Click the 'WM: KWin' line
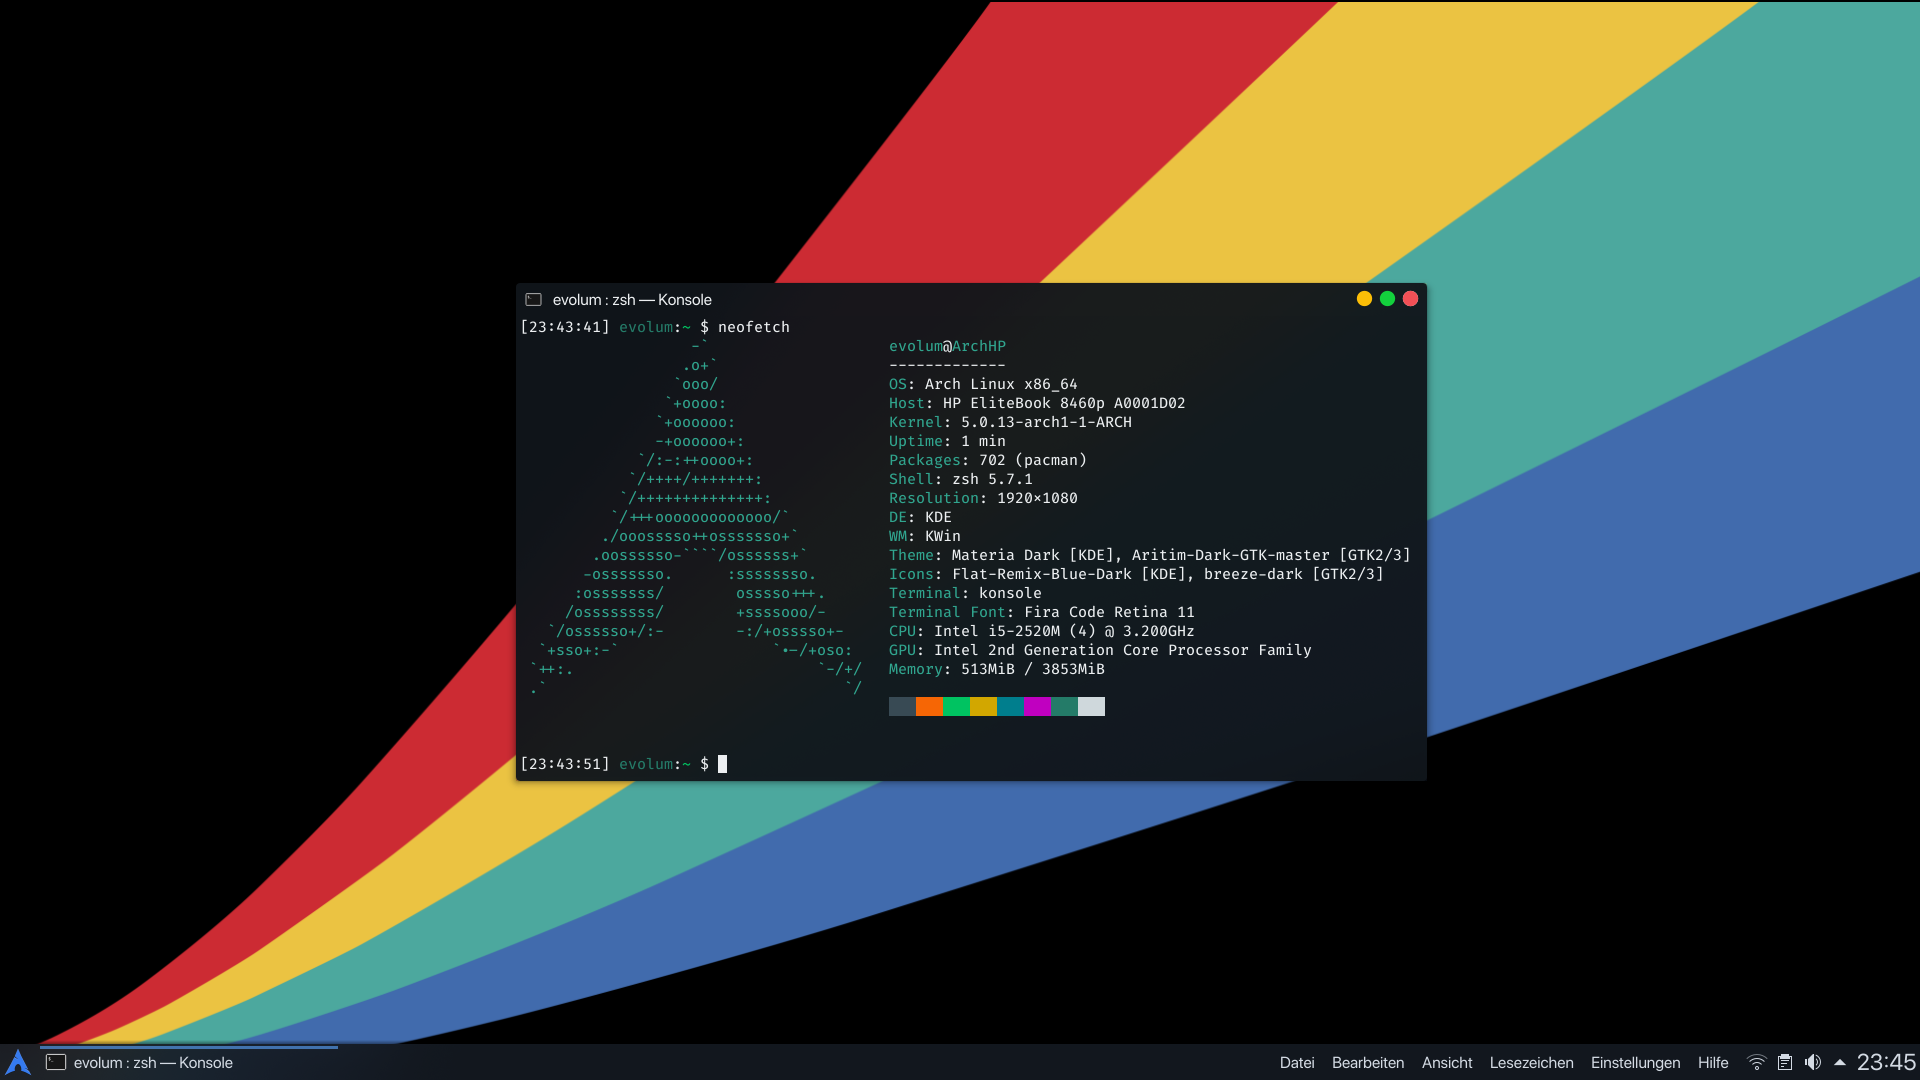This screenshot has height=1080, width=1920. [x=924, y=536]
